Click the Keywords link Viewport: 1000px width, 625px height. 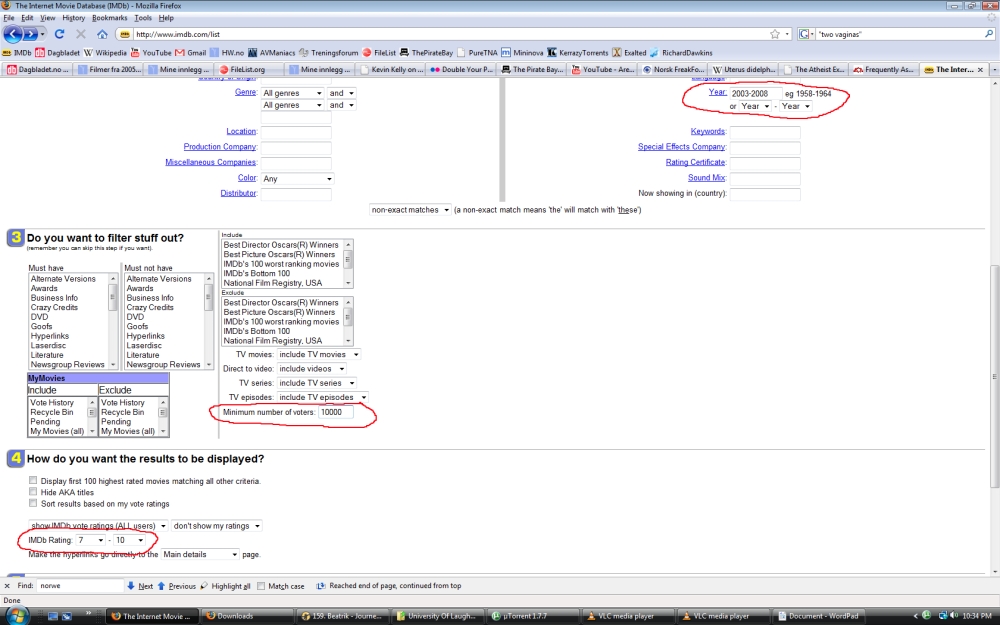[707, 131]
